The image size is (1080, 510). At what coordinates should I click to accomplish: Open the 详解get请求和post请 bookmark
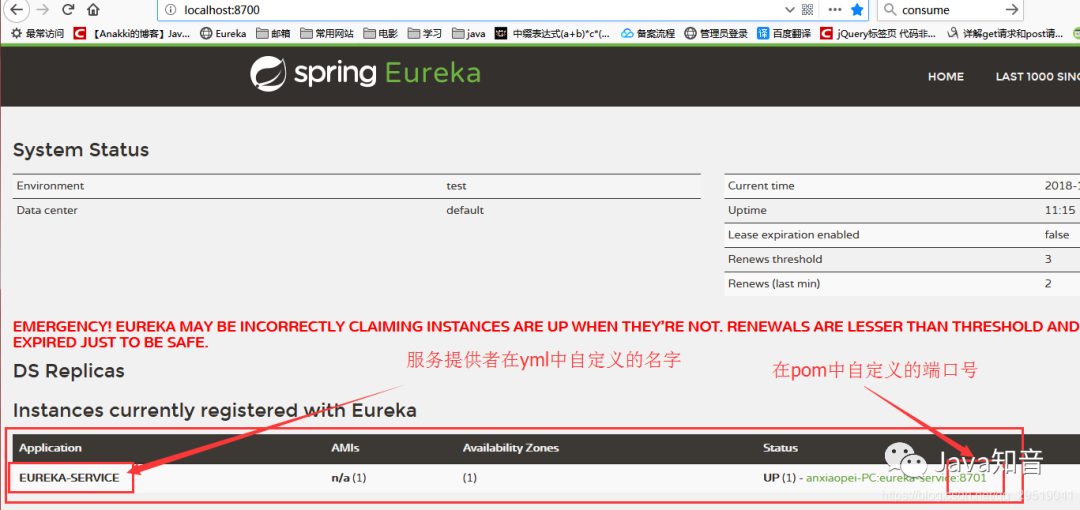pyautogui.click(x=1005, y=33)
